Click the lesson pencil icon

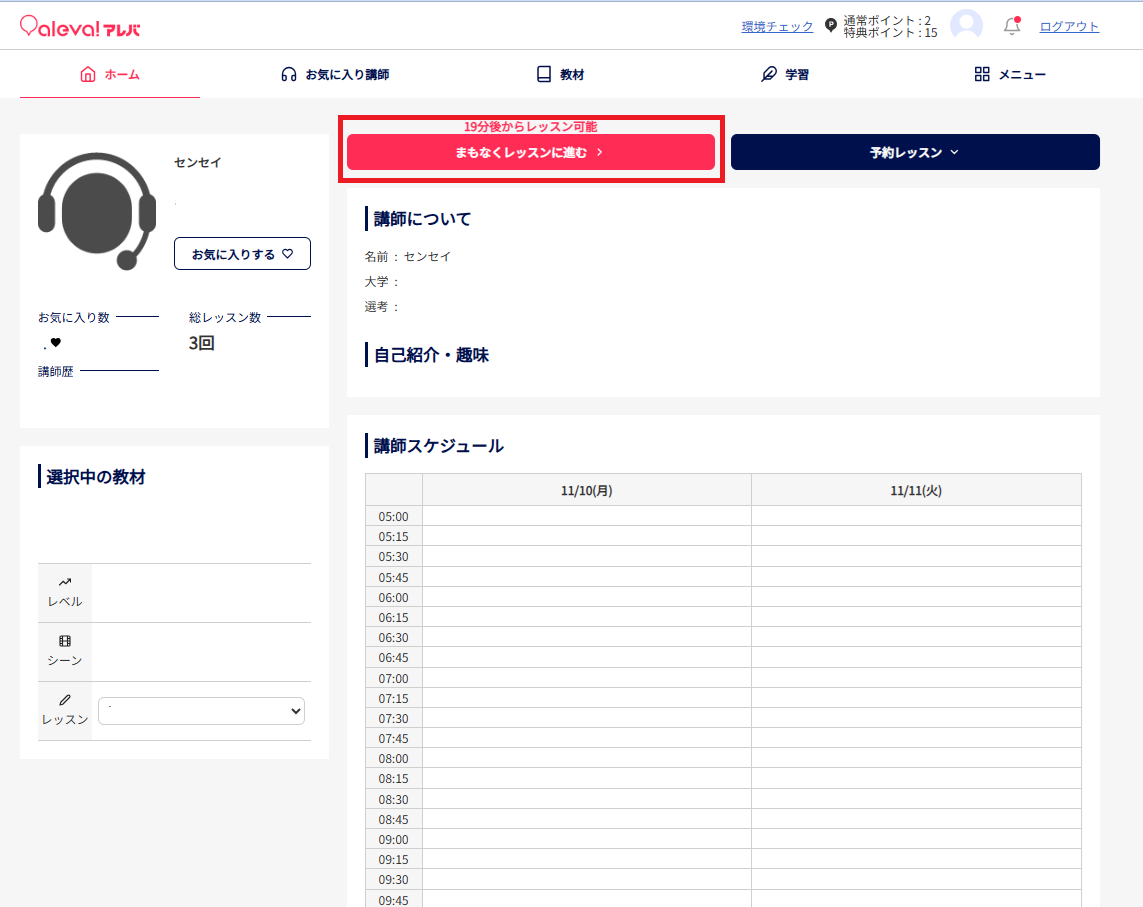point(65,700)
